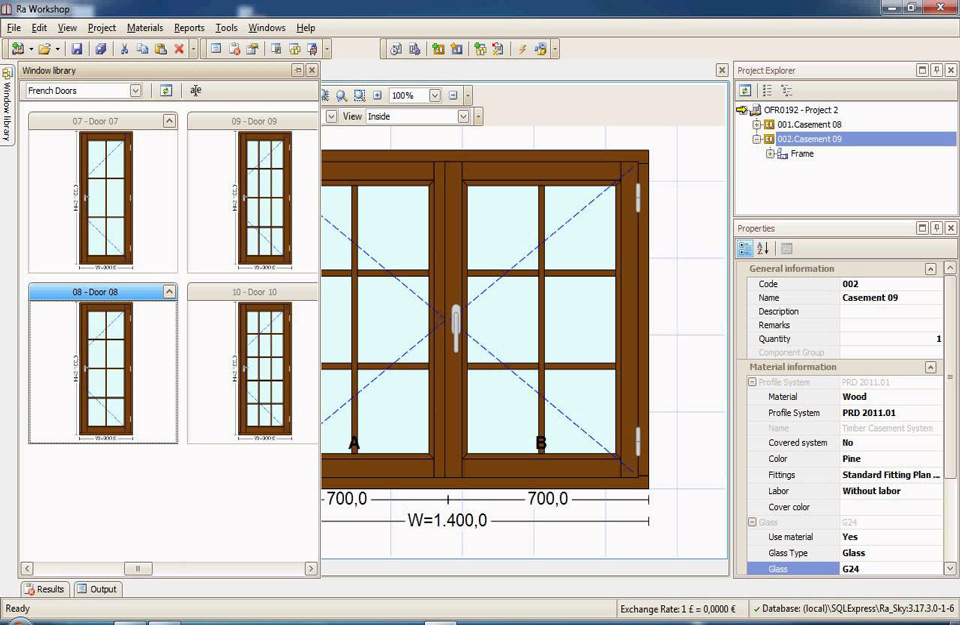Click the Zoom to selection rectangle icon

click(x=359, y=95)
